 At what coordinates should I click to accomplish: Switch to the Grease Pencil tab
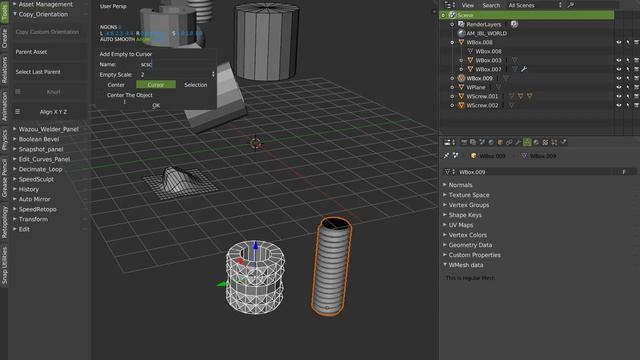click(4, 177)
